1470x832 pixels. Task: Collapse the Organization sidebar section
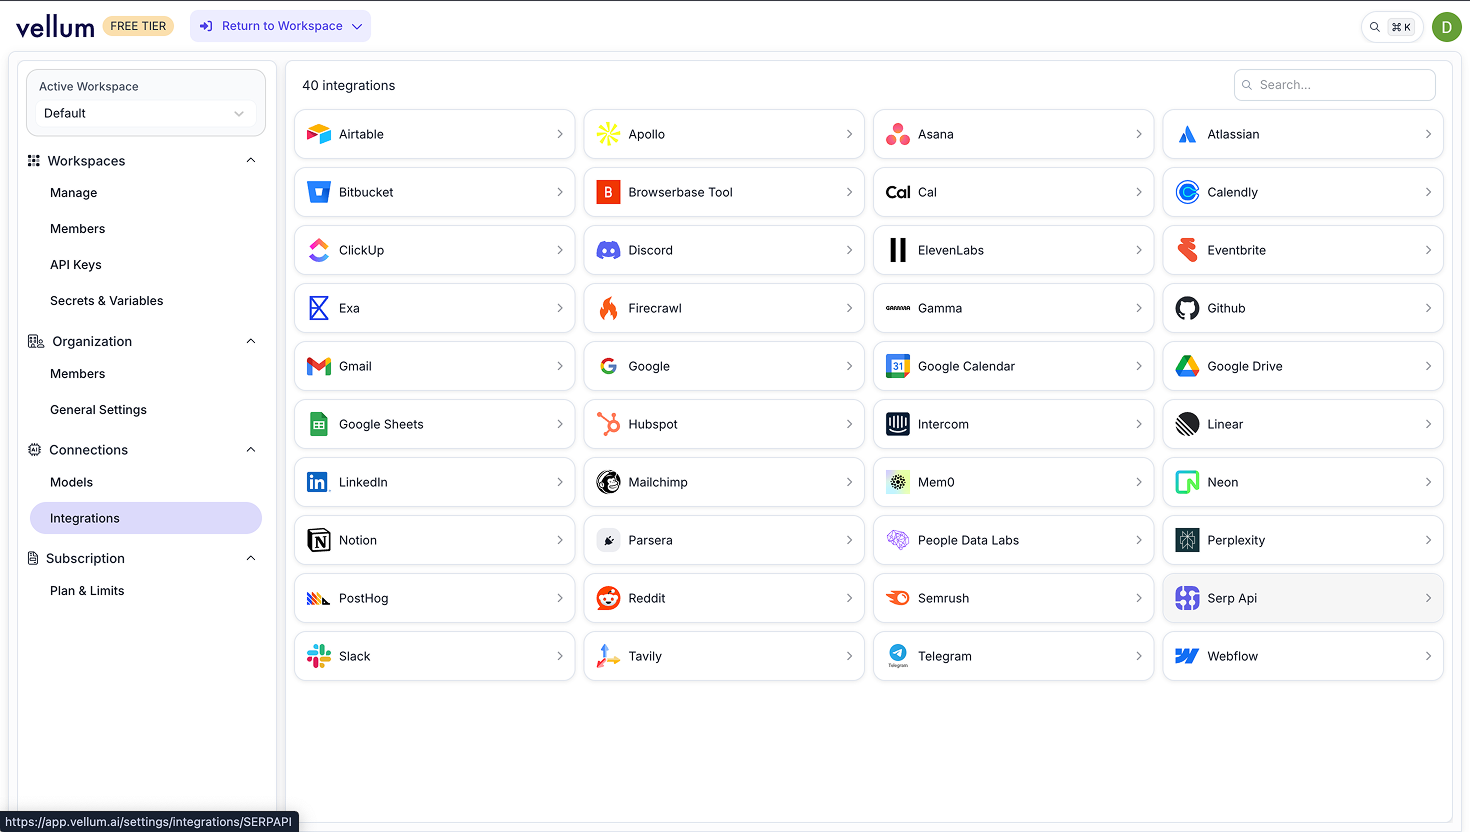click(x=251, y=341)
